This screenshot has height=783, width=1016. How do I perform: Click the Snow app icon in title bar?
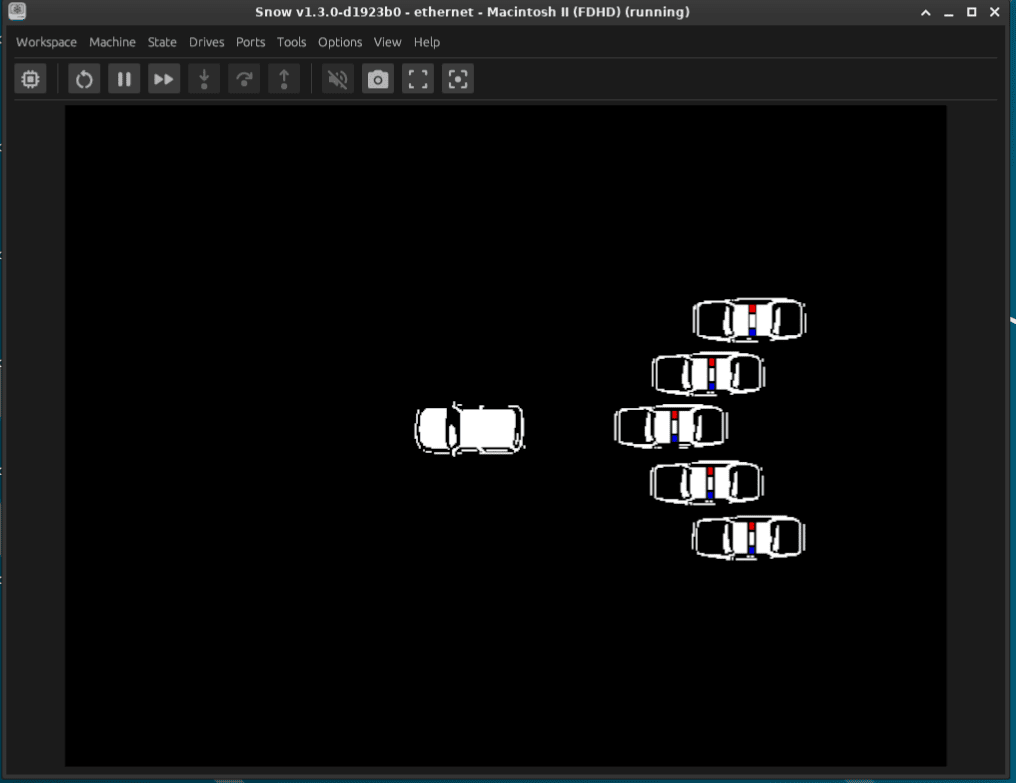pos(17,11)
